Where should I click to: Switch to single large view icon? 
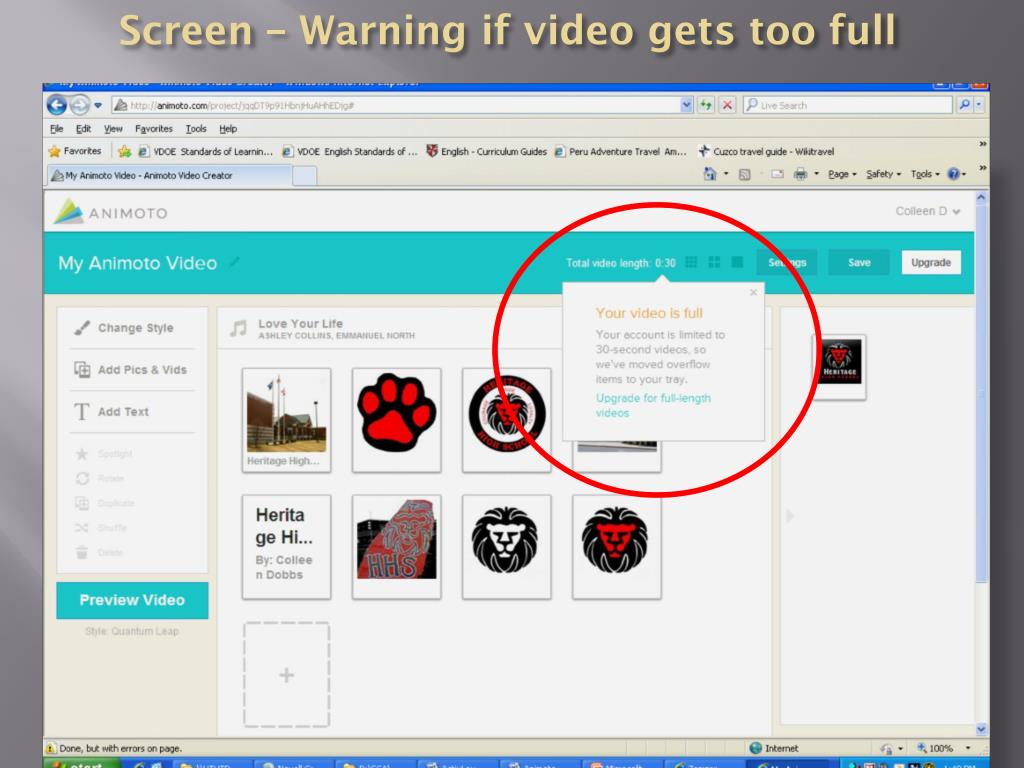pyautogui.click(x=737, y=262)
